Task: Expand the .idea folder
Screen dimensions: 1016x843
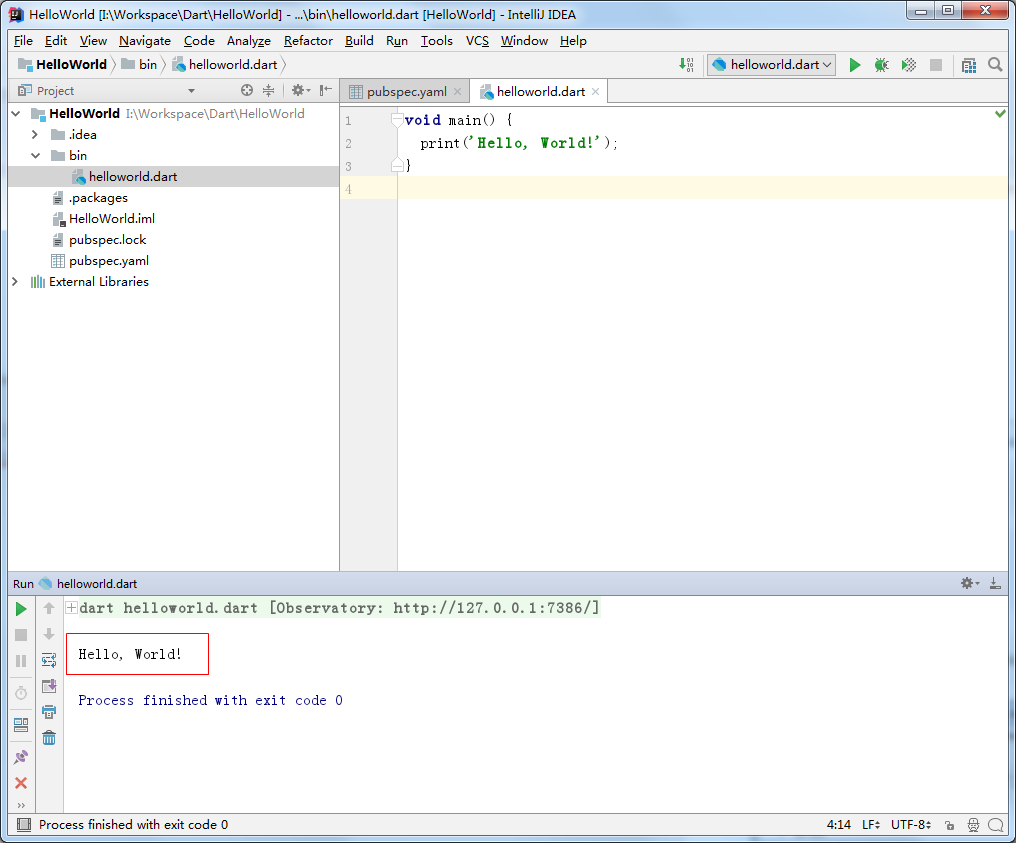Action: (35, 135)
